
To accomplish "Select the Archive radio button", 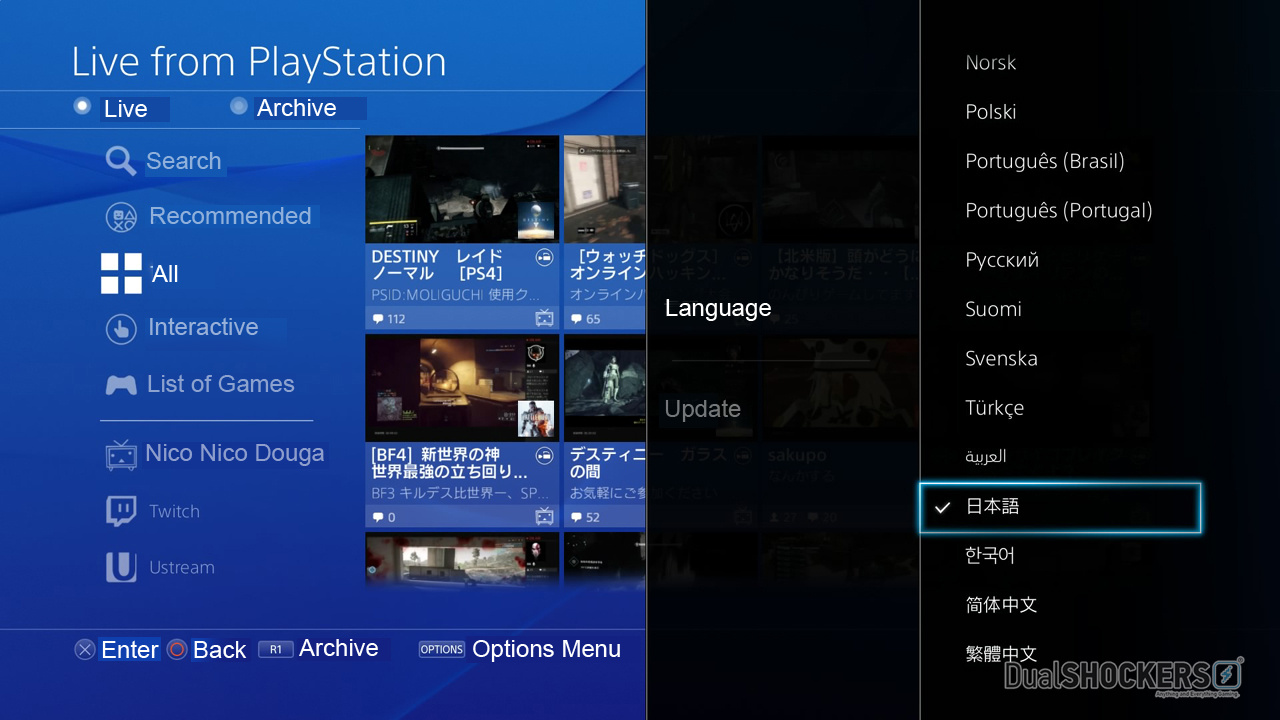I will [238, 106].
